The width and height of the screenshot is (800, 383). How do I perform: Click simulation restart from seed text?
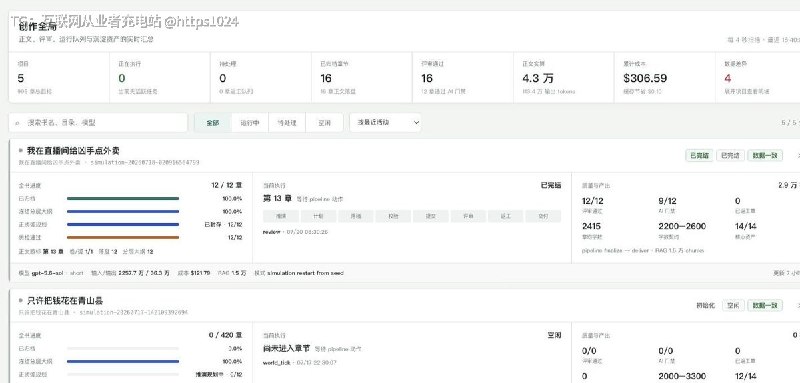(305, 273)
